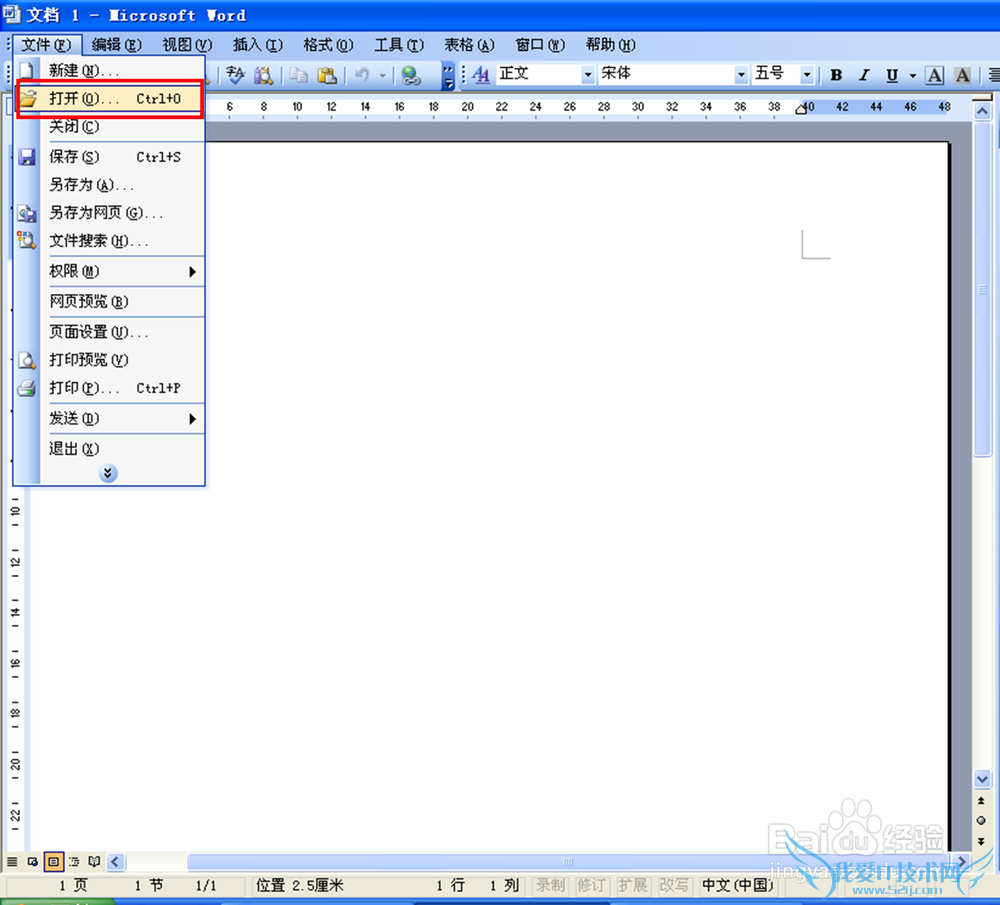
Task: Open the Undo history dropdown arrow
Action: point(383,75)
